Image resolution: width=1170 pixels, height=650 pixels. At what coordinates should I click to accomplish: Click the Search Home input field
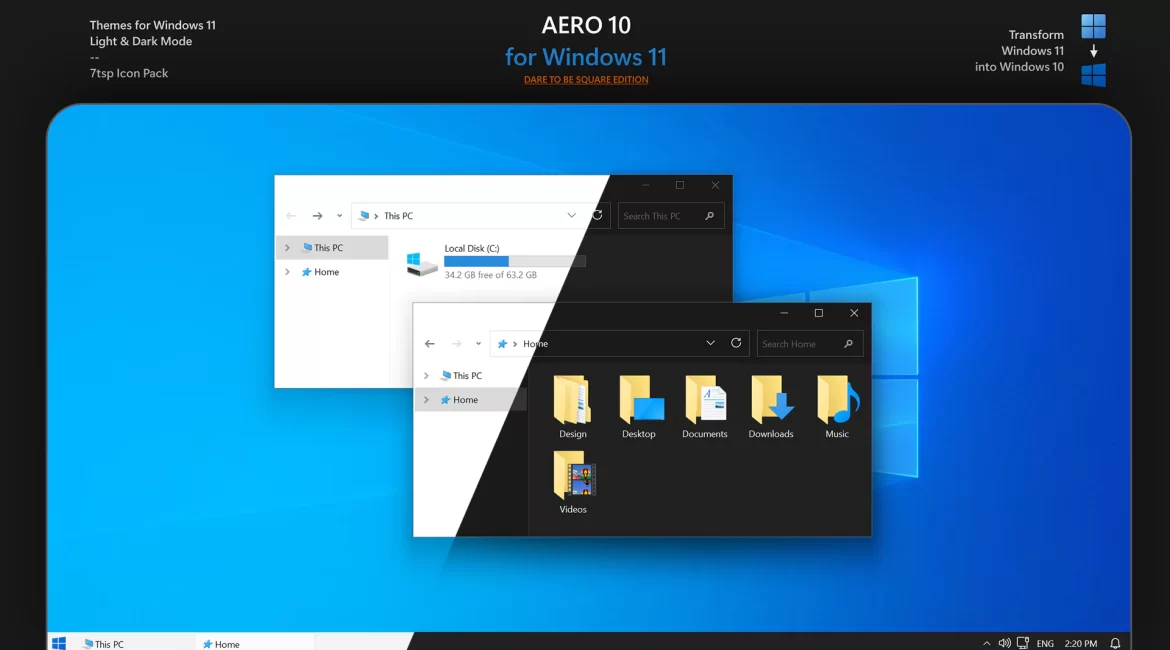[x=798, y=344]
